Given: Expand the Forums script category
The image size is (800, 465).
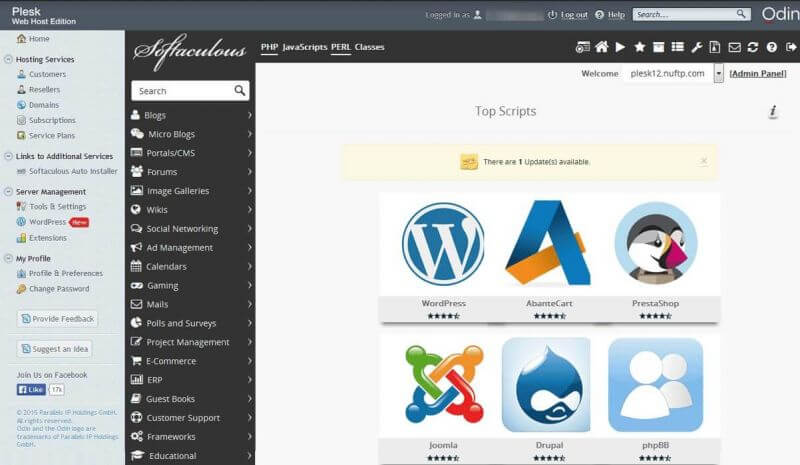Looking at the screenshot, I should pyautogui.click(x=190, y=172).
